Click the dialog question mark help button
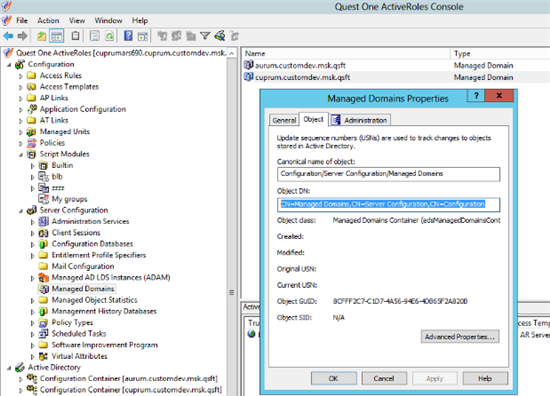This screenshot has height=396, width=550. 476,95
